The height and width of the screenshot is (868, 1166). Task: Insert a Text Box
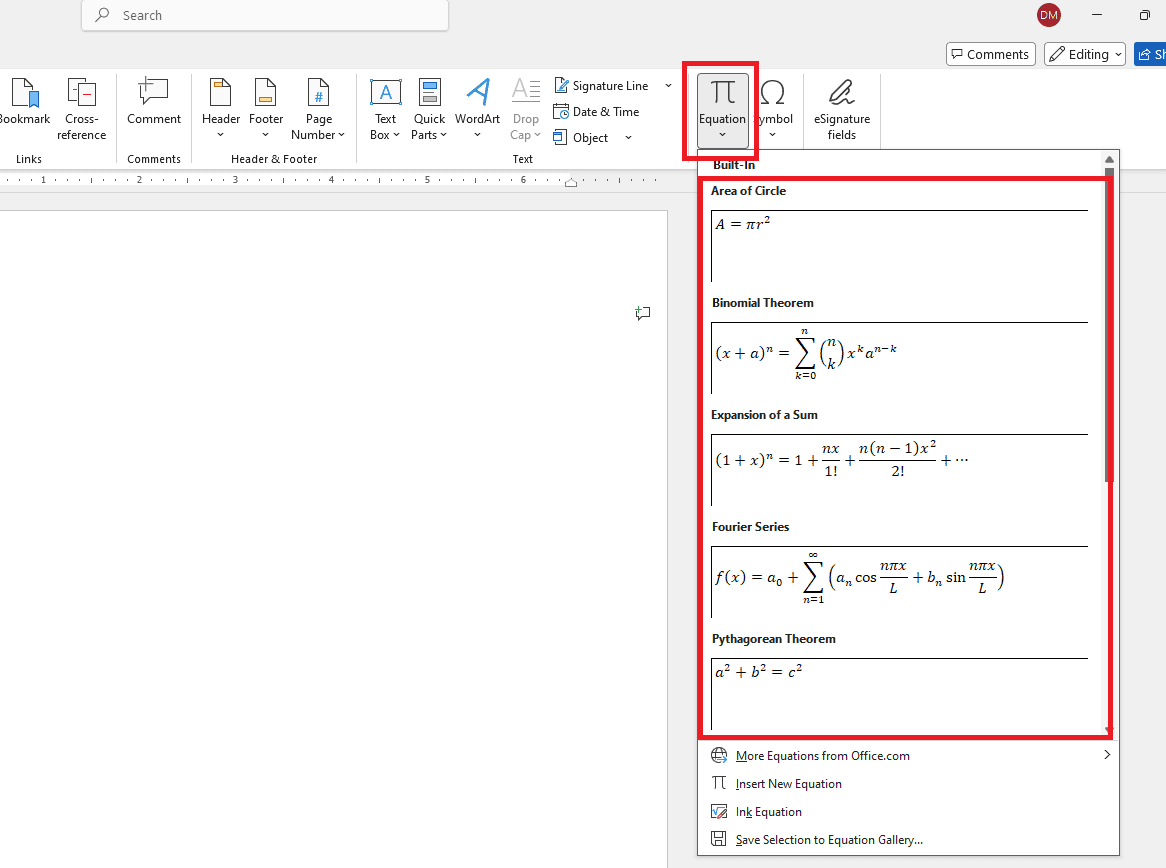point(385,109)
